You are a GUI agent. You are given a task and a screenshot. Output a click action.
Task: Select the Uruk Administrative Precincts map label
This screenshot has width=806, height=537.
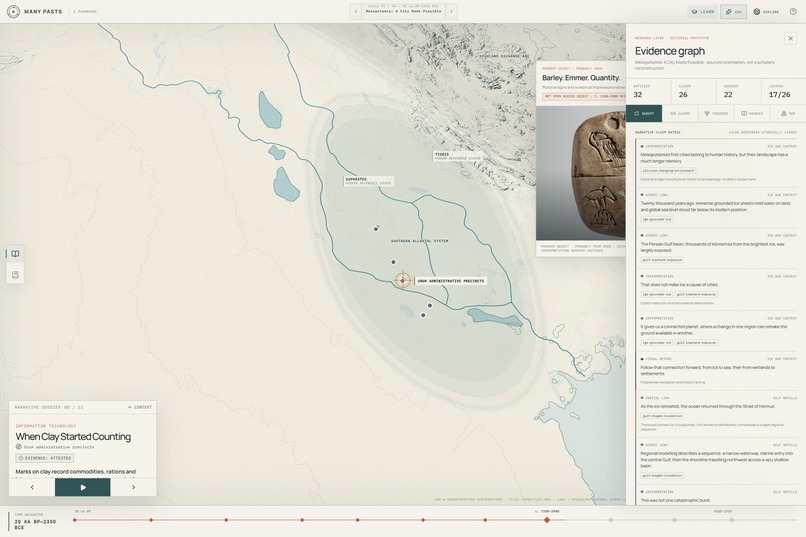(x=450, y=281)
